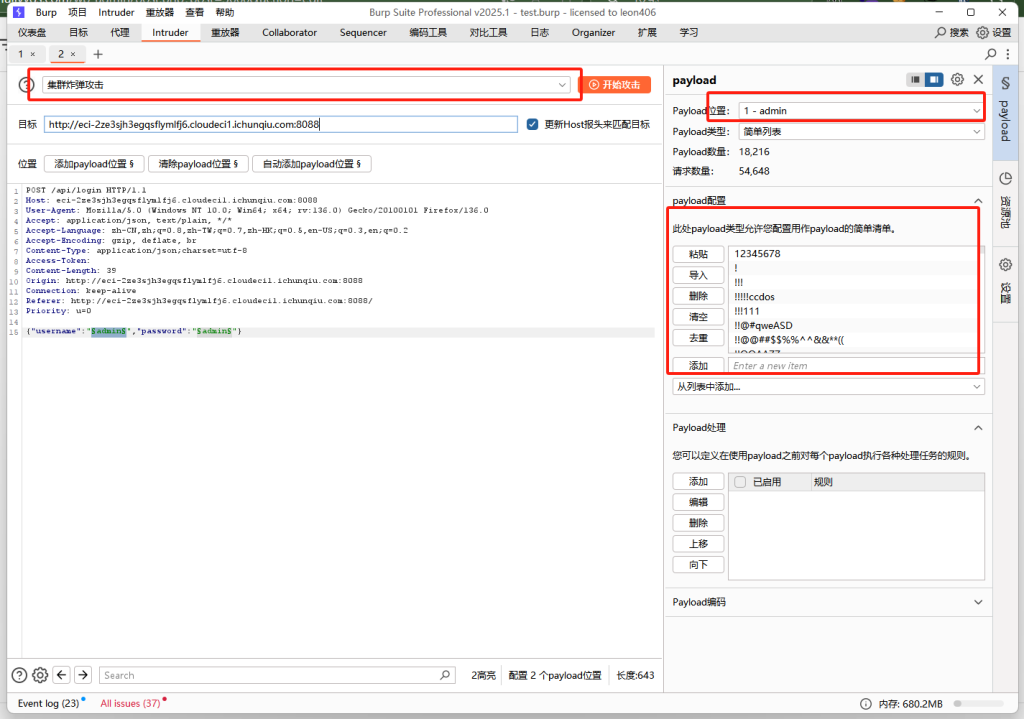Screen dimensions: 1024x719
Task: Go to next search match arrow
Action: click(83, 675)
